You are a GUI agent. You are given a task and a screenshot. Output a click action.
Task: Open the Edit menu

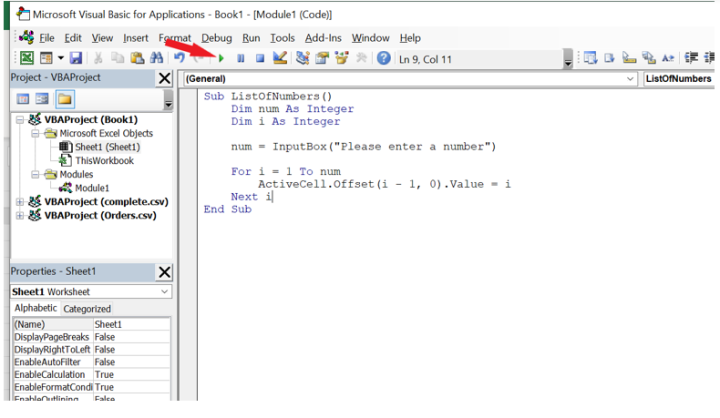click(x=73, y=38)
